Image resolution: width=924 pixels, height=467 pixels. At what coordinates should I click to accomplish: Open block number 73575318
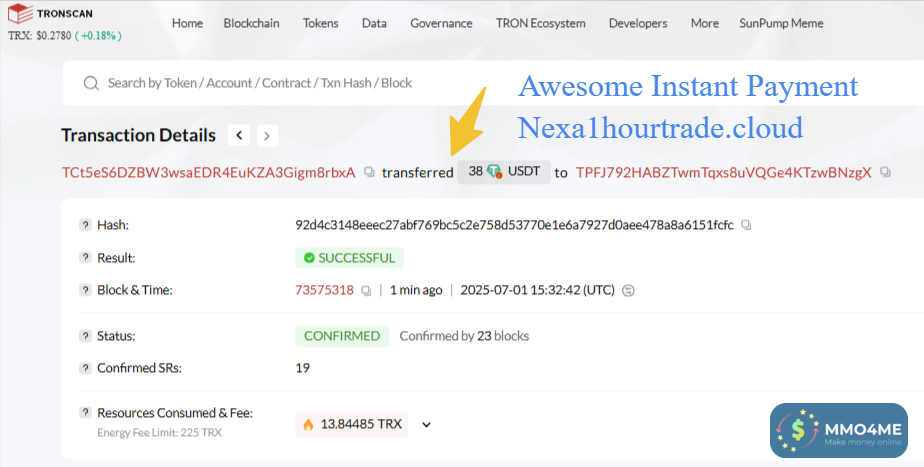click(x=325, y=290)
